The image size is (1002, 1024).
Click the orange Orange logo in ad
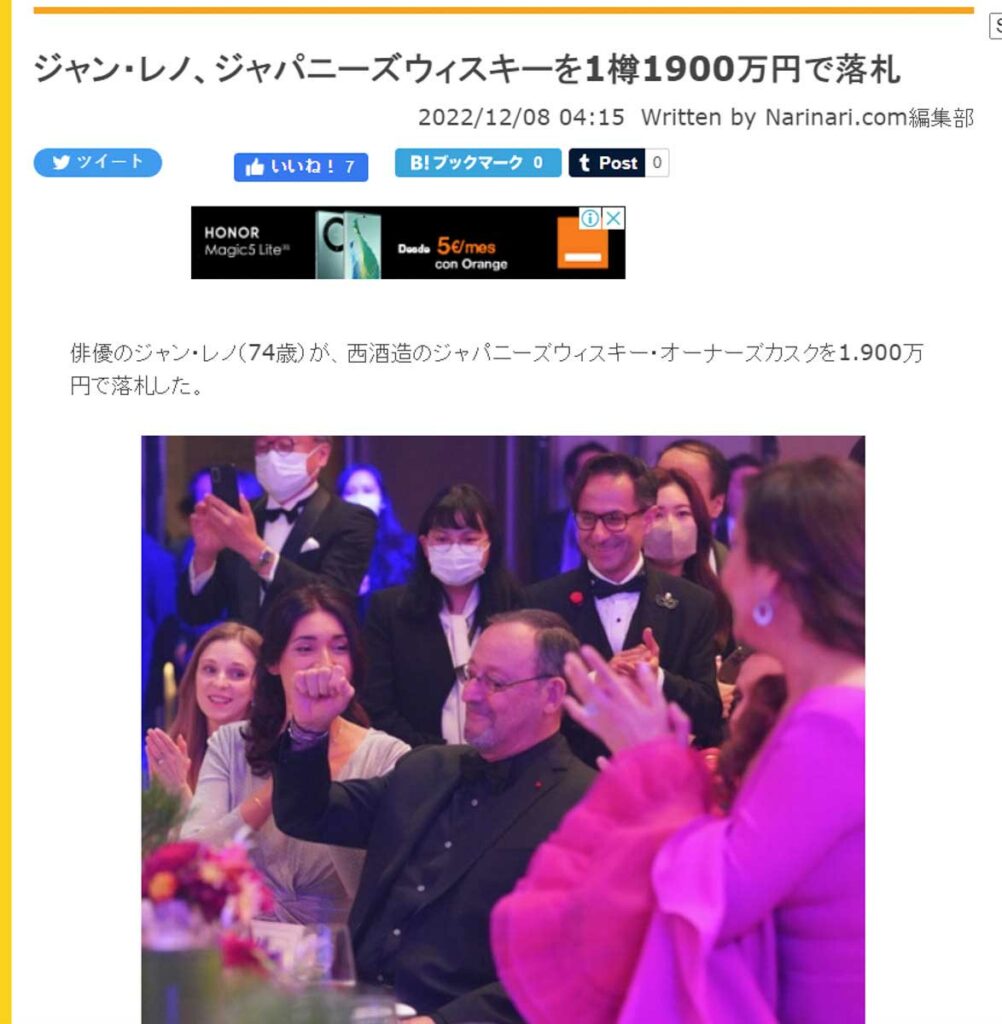[582, 244]
